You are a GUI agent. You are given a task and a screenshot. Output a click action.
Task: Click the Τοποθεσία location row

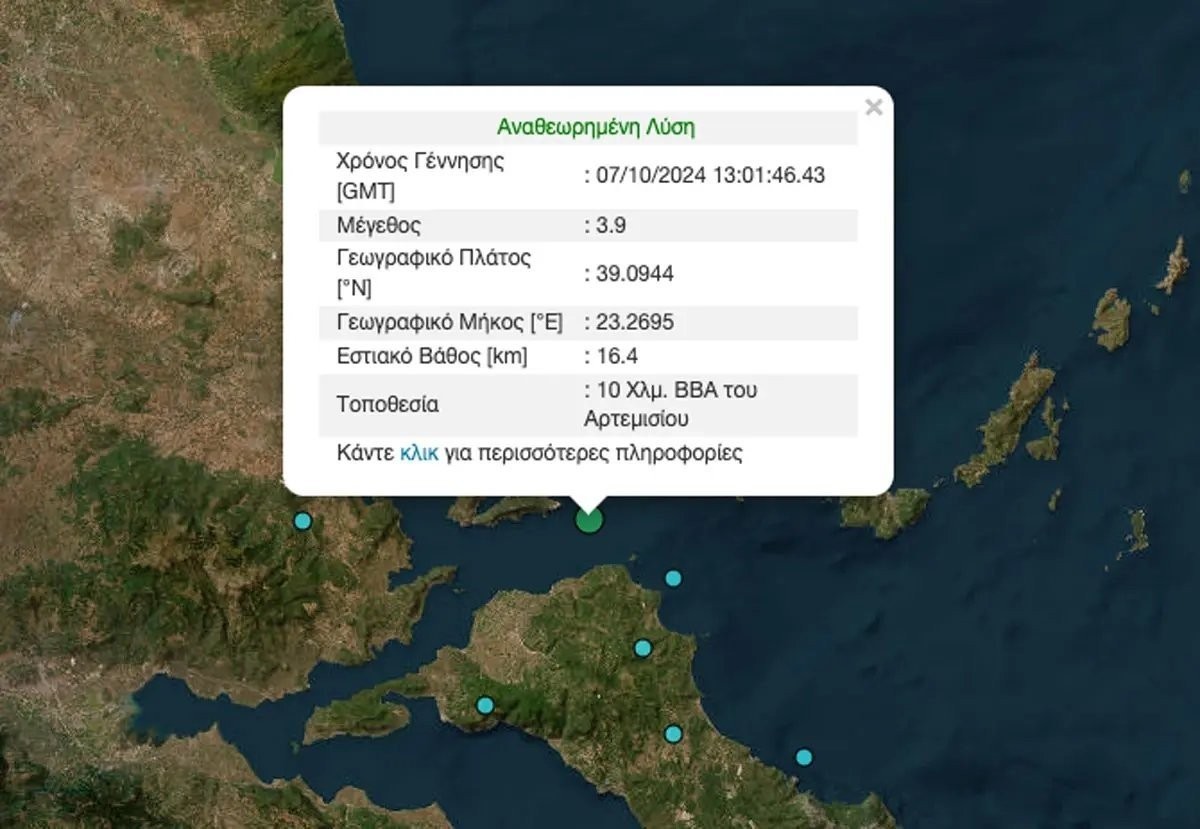tap(385, 404)
